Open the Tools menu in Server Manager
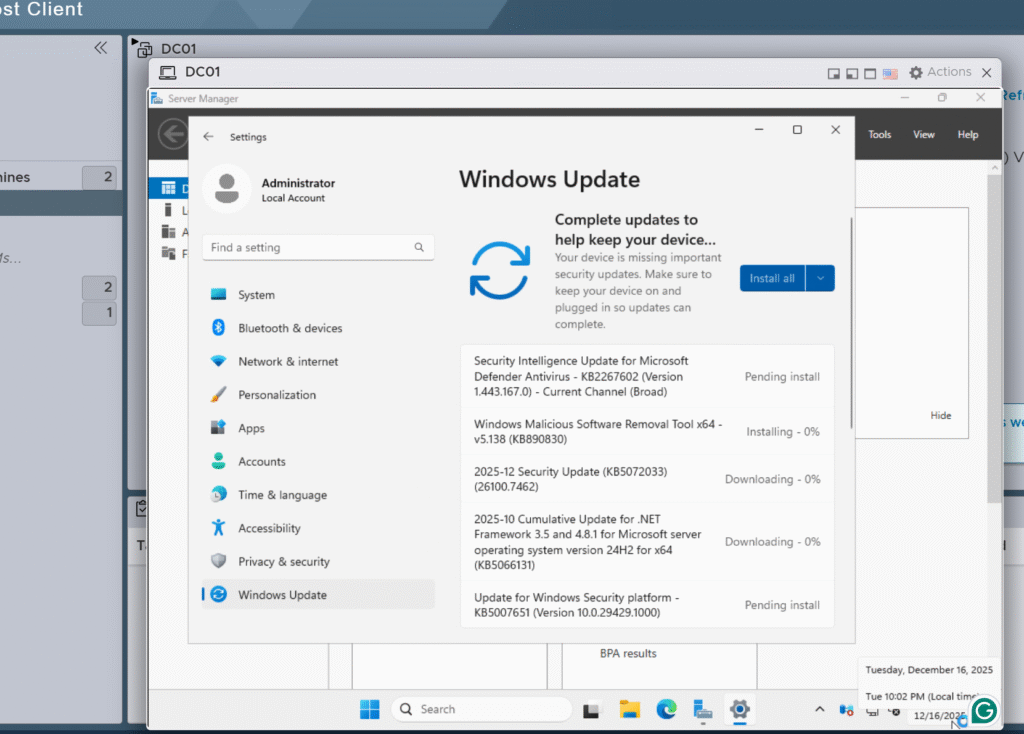Screen dimensions: 1024x734 879,135
